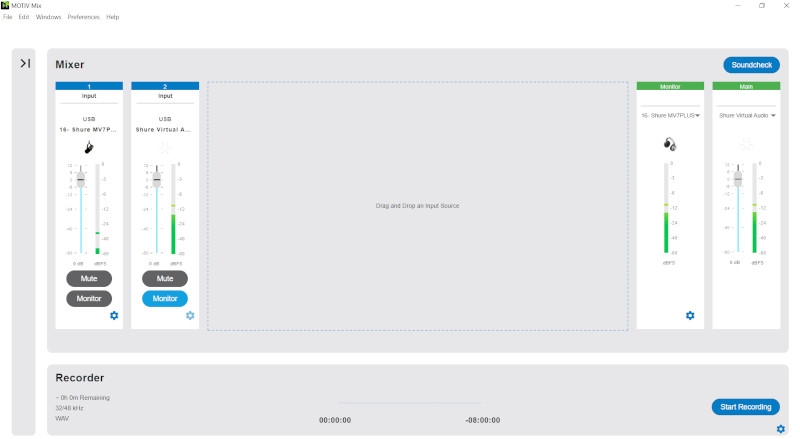Open Monitor channel settings gear
The image size is (800, 439).
[x=690, y=315]
